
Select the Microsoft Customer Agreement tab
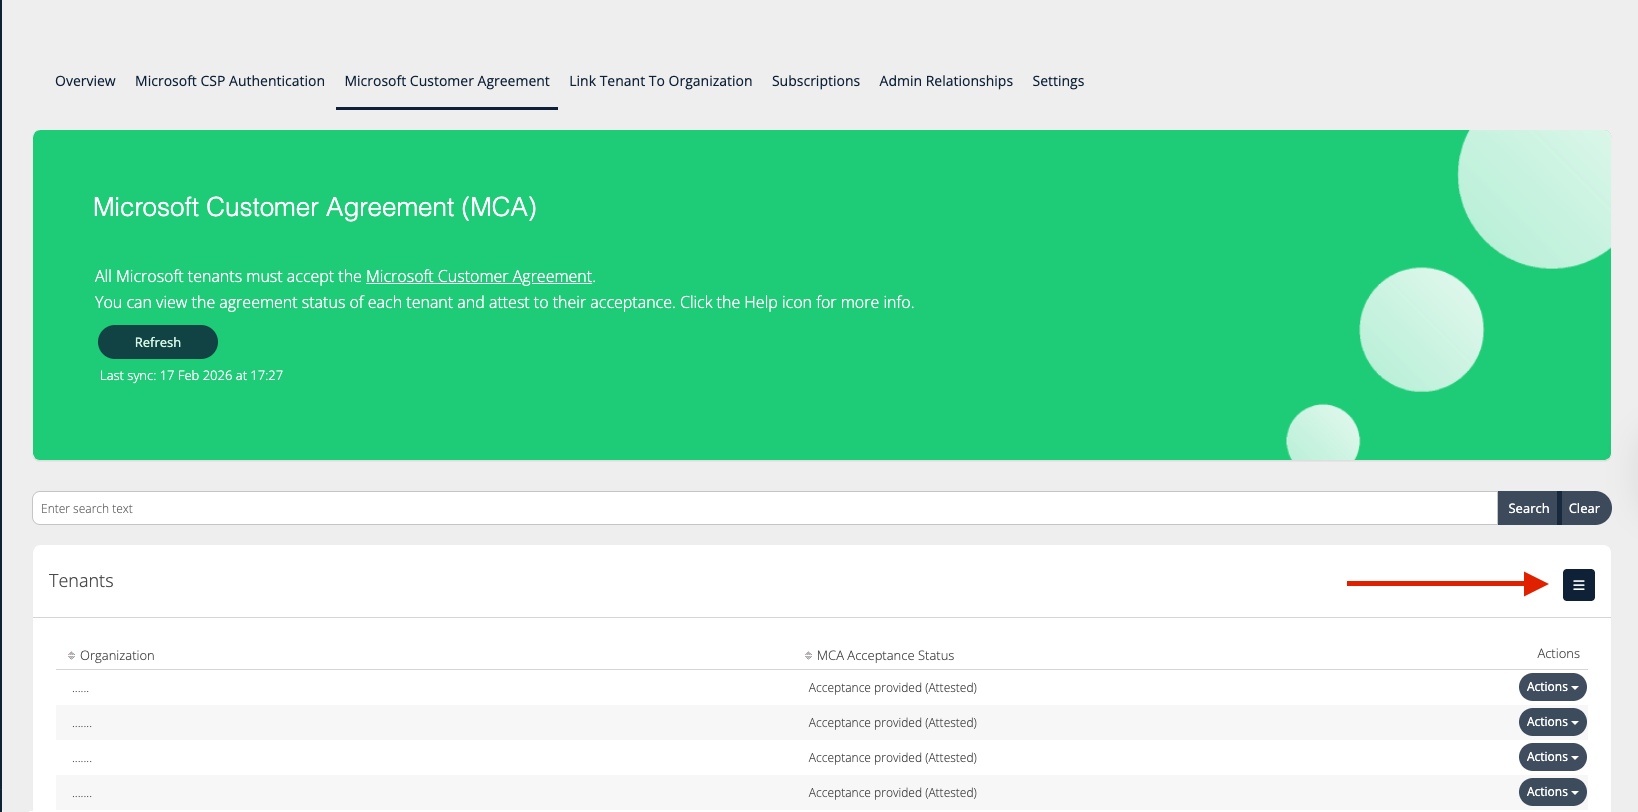[447, 81]
